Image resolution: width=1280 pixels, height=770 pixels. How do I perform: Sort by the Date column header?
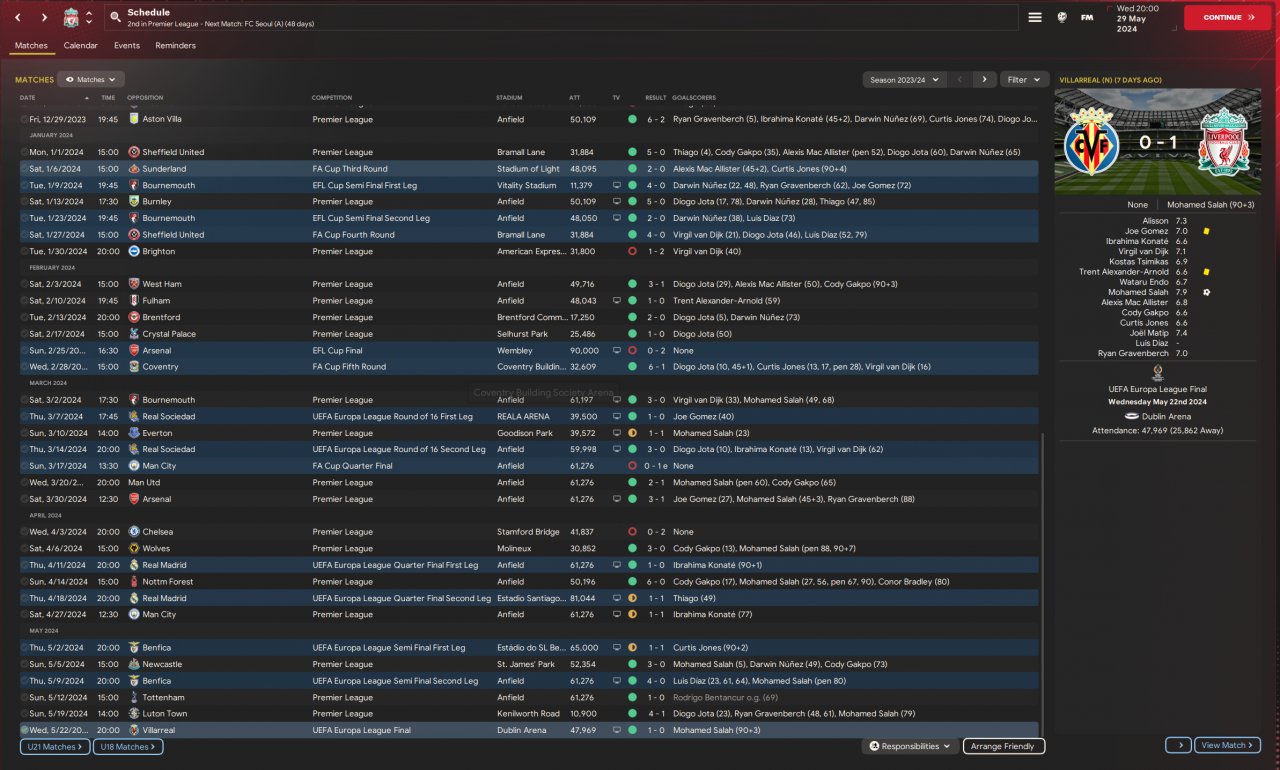pos(27,98)
